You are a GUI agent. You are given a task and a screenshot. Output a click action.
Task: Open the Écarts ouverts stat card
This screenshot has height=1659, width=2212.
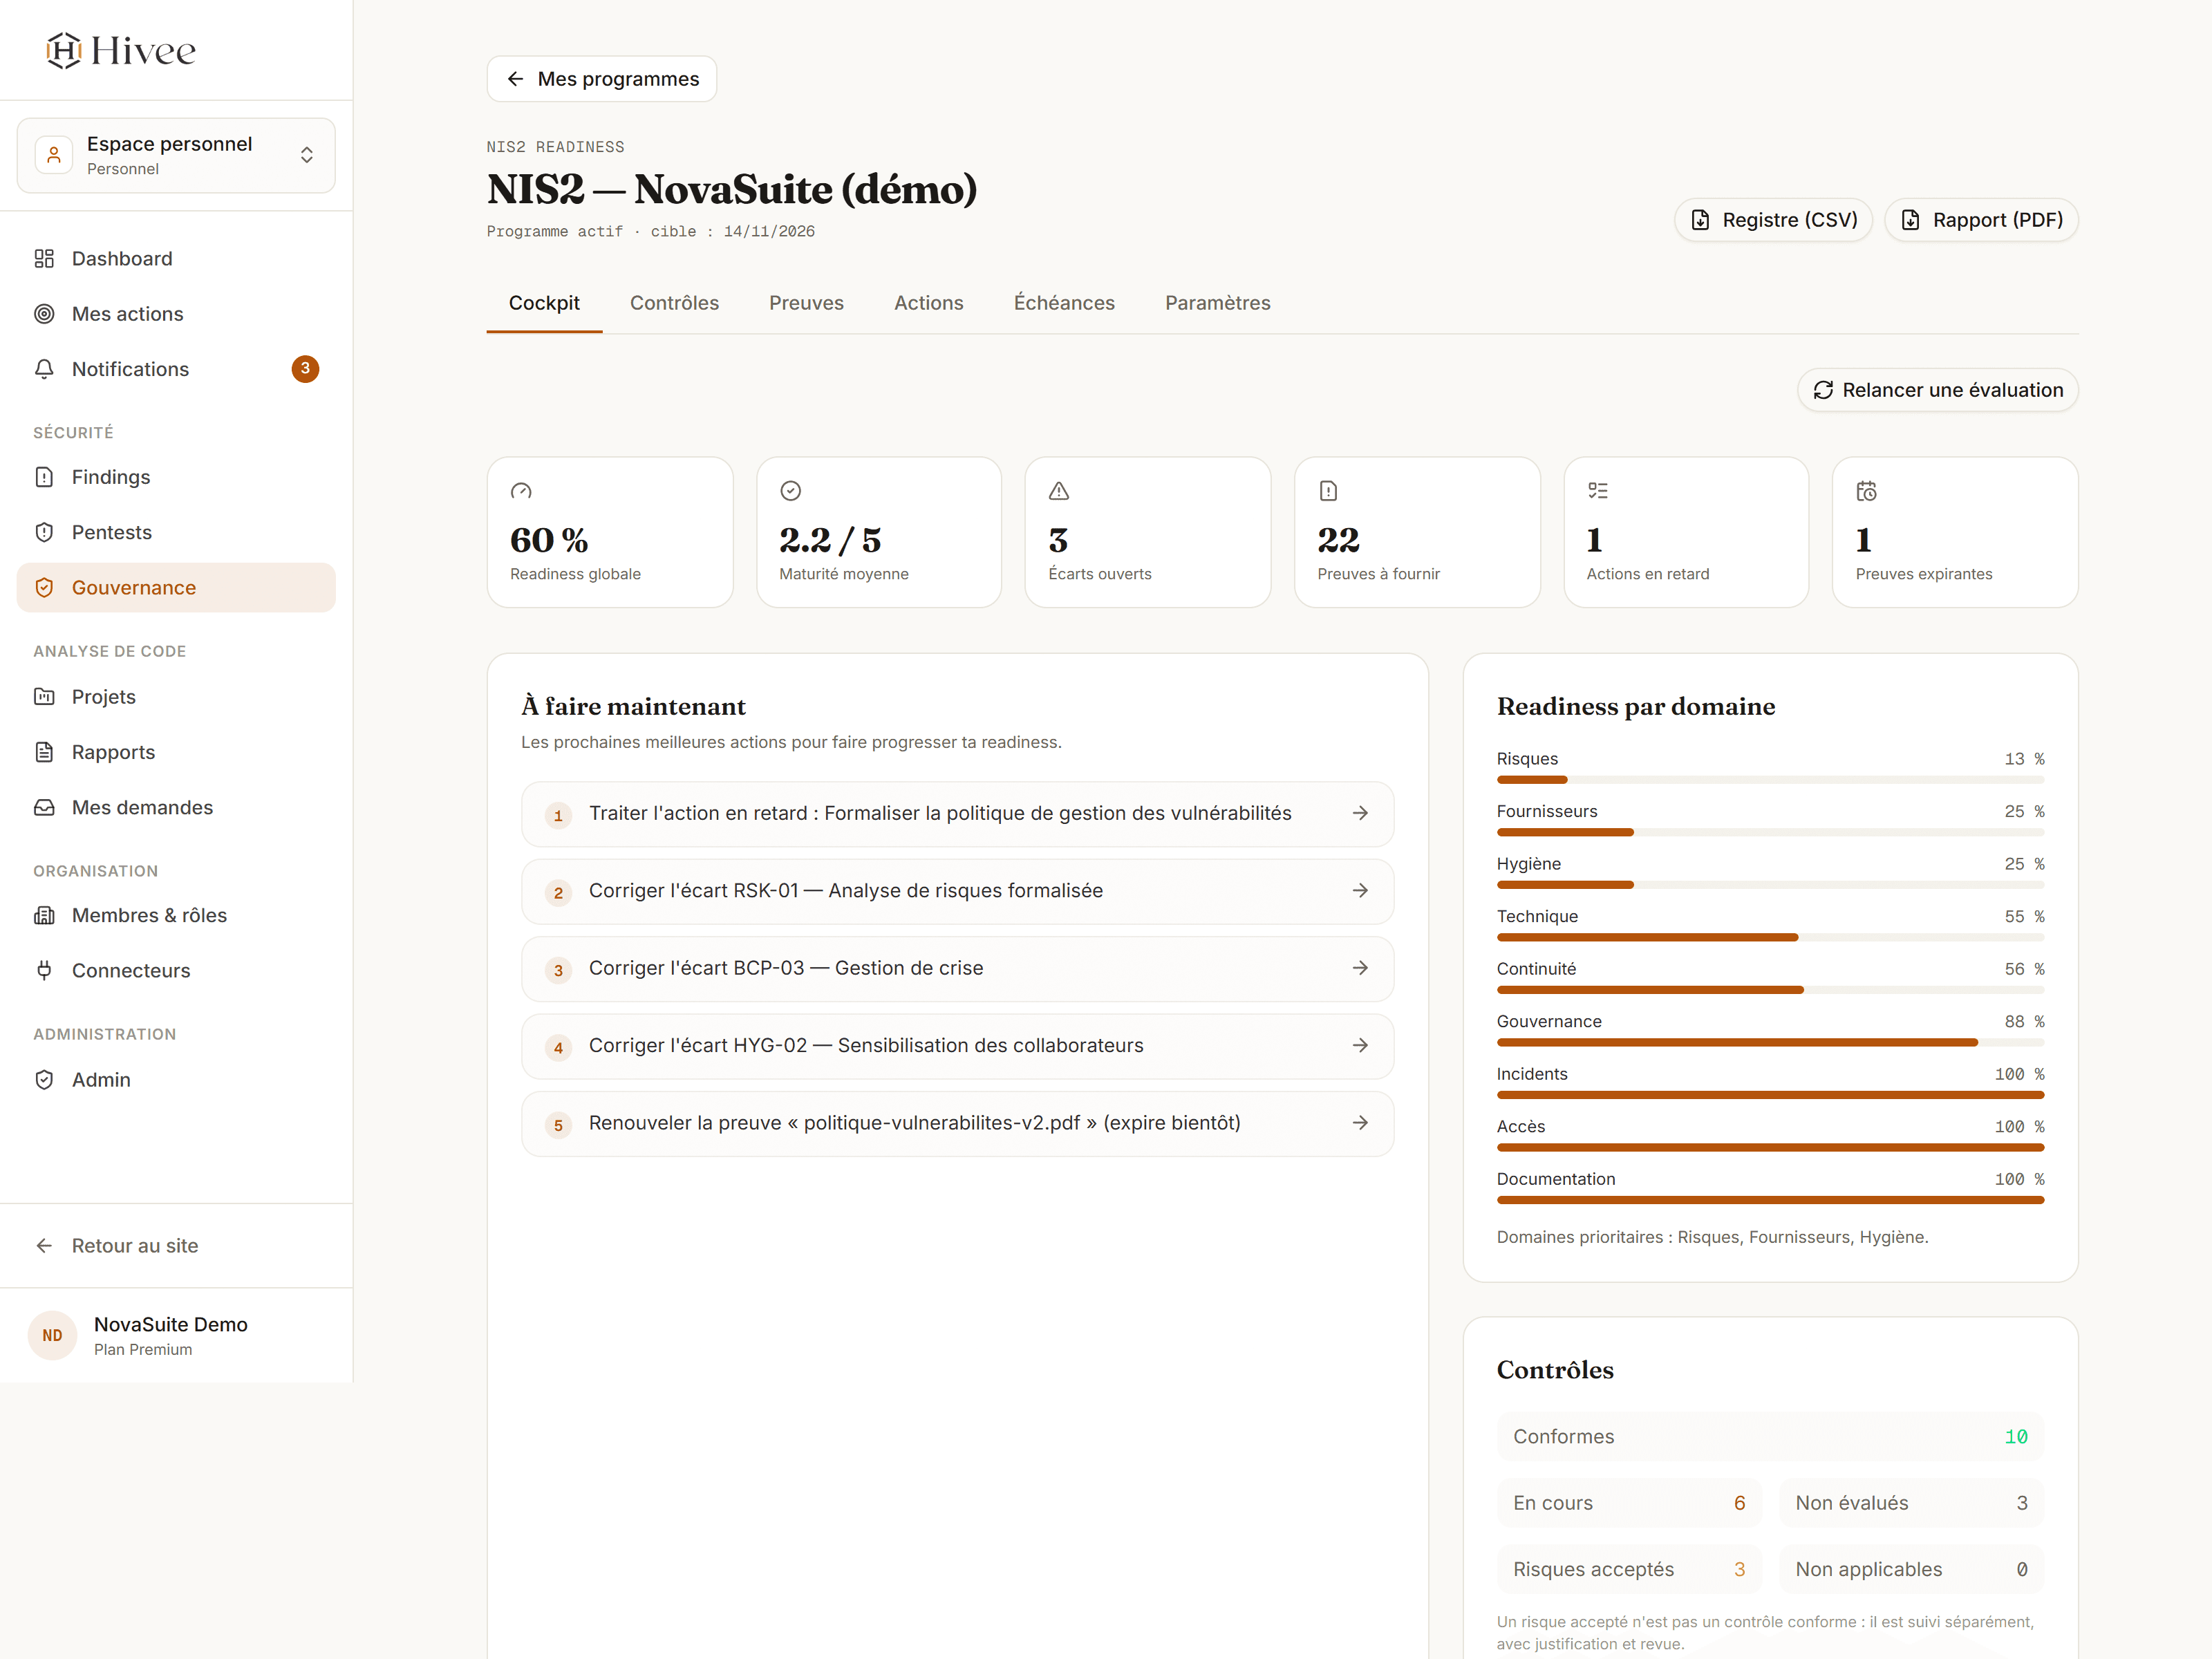tap(1147, 532)
